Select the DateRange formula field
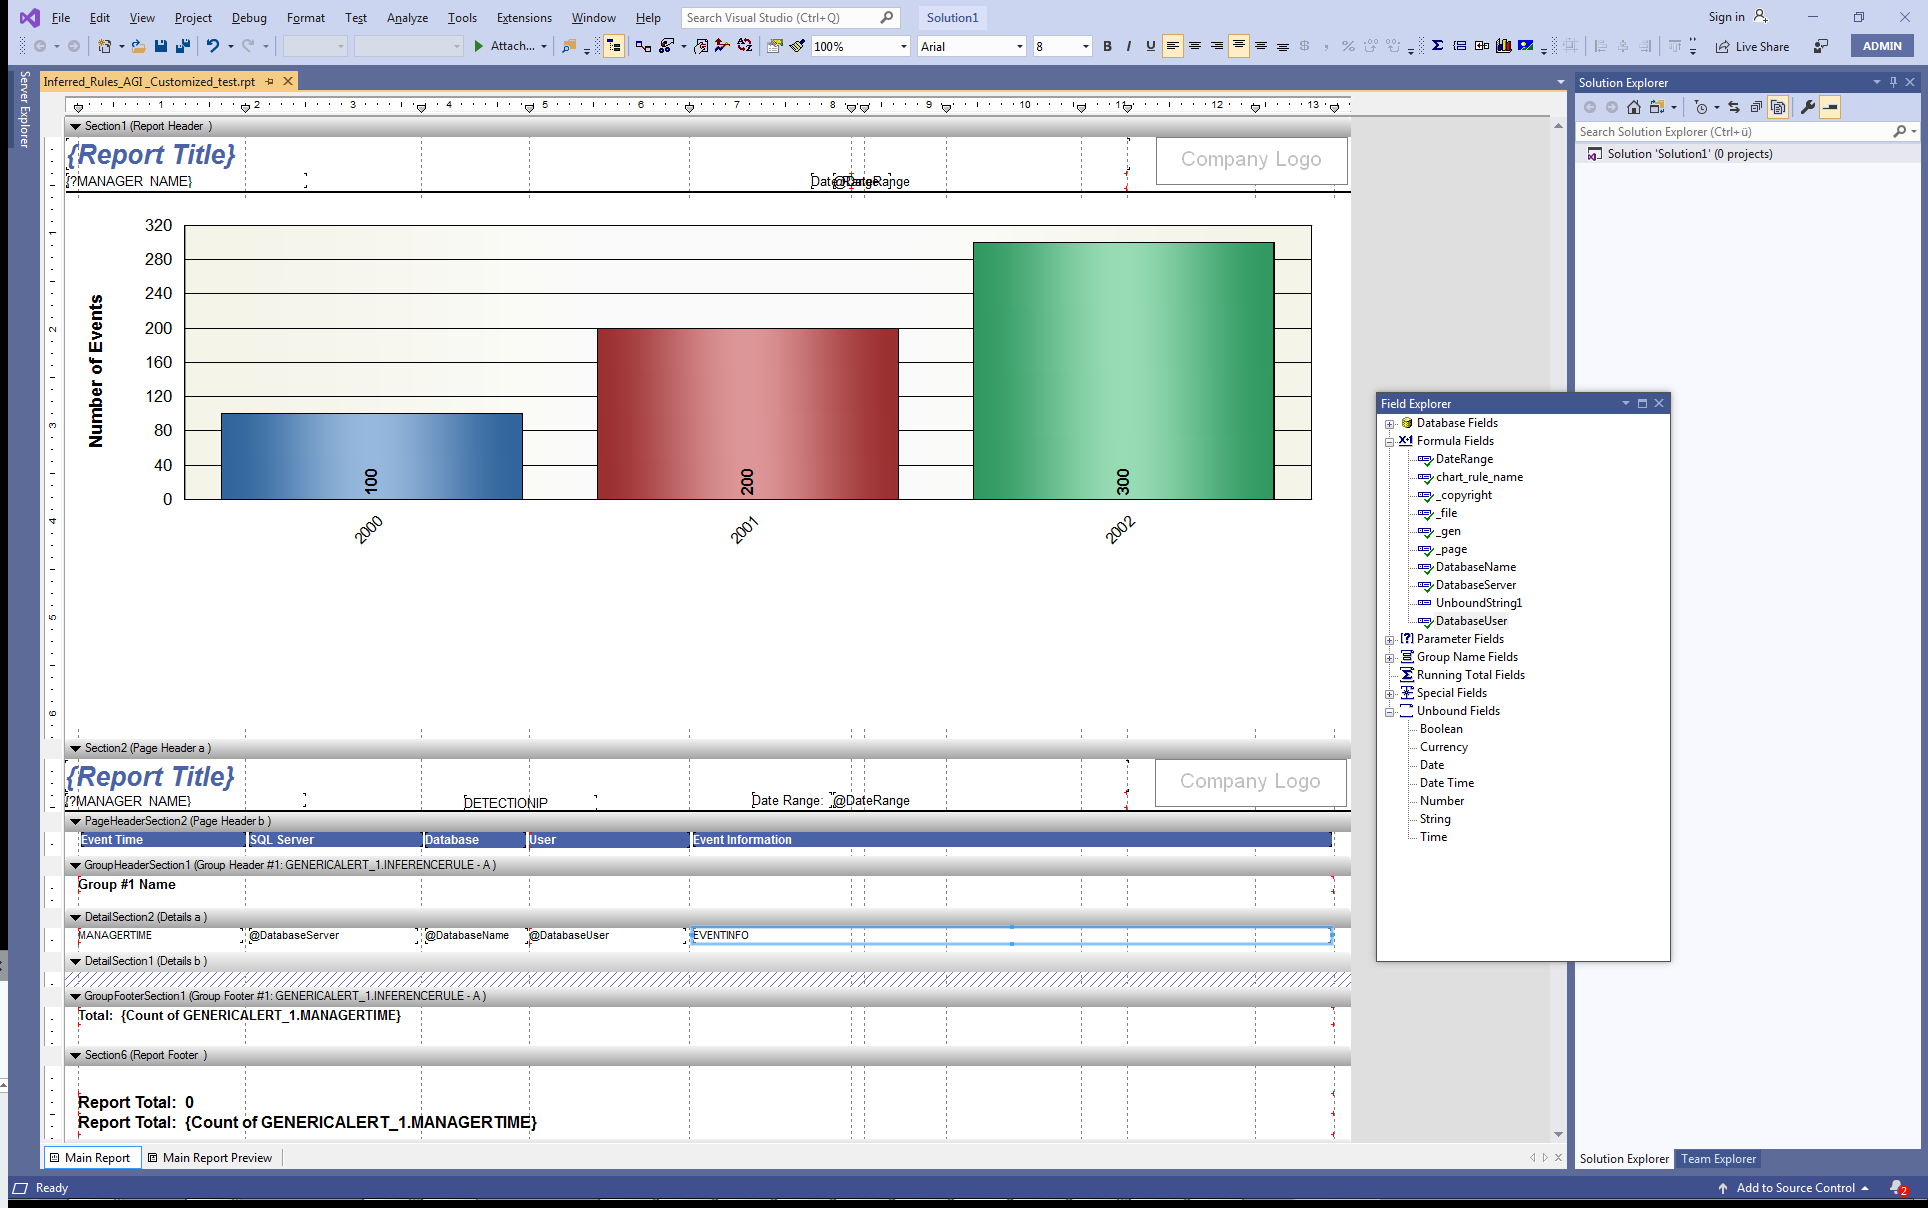Screen dimensions: 1928x1208 (1464, 459)
